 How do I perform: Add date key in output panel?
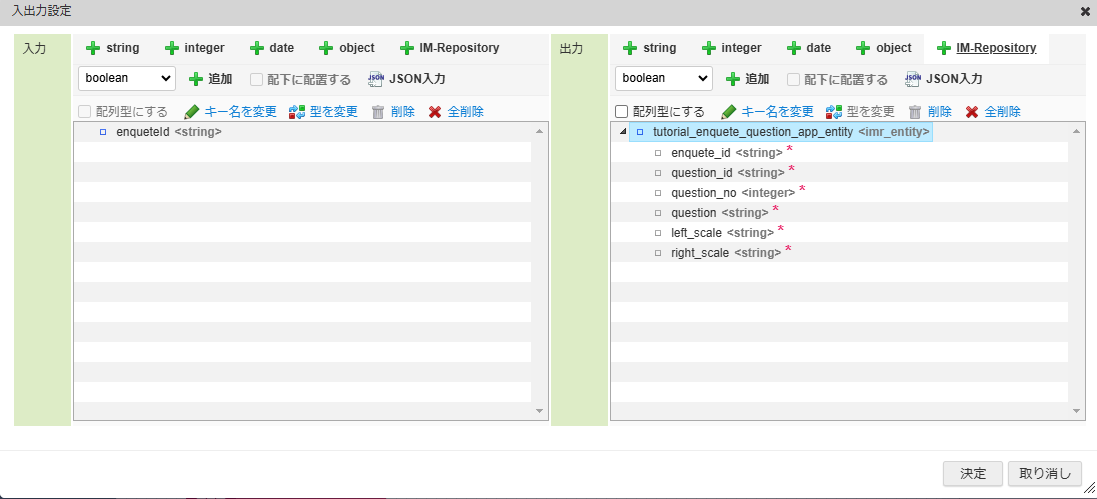coord(809,48)
